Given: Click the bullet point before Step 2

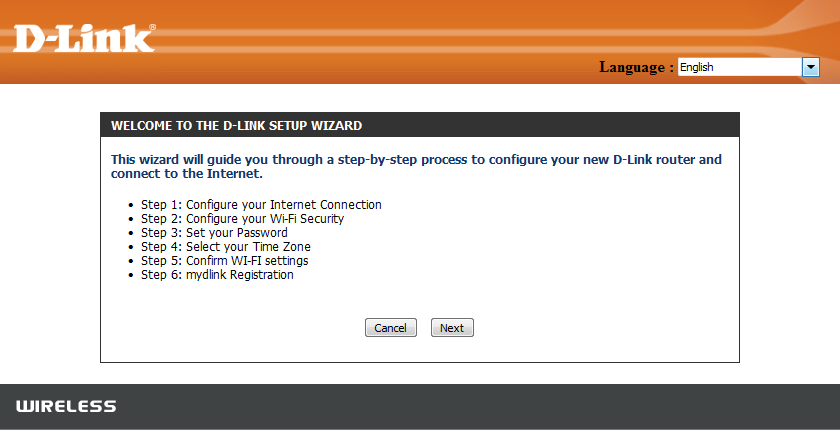Looking at the screenshot, I should click(132, 219).
